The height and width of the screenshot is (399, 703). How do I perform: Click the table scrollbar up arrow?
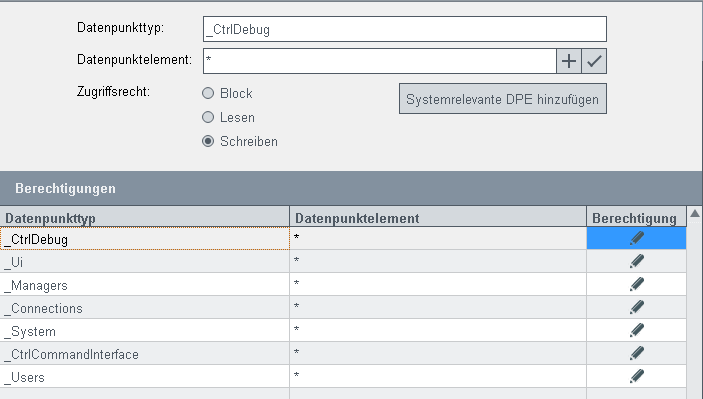pos(694,213)
